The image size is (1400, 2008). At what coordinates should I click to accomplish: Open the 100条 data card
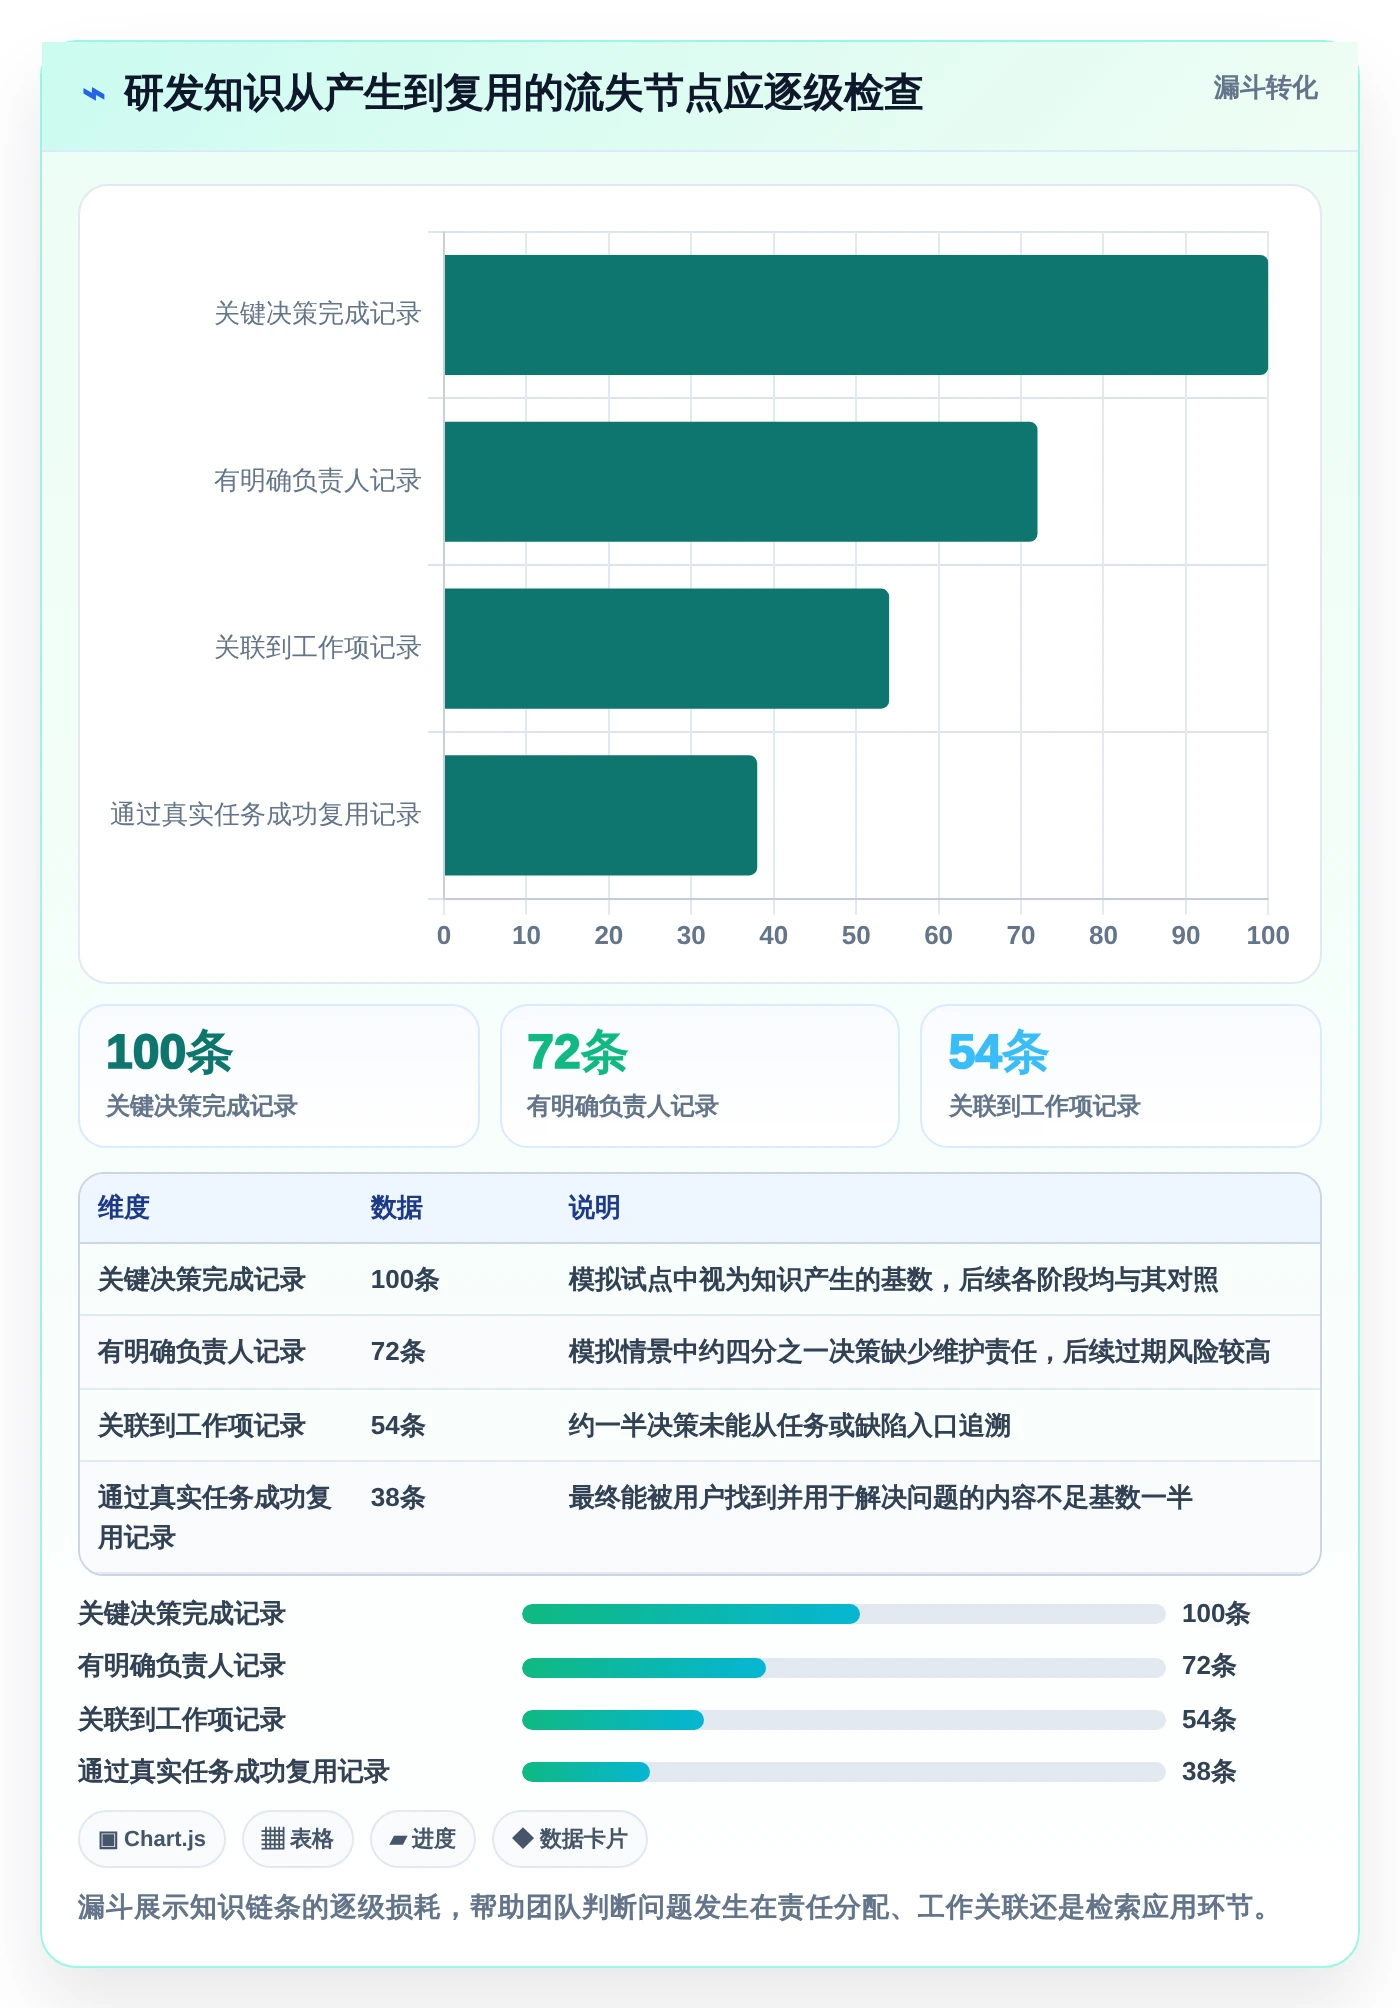click(279, 1076)
